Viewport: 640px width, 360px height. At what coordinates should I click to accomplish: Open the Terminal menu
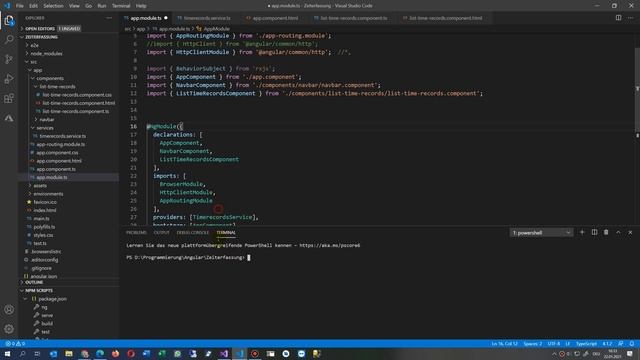(x=121, y=6)
